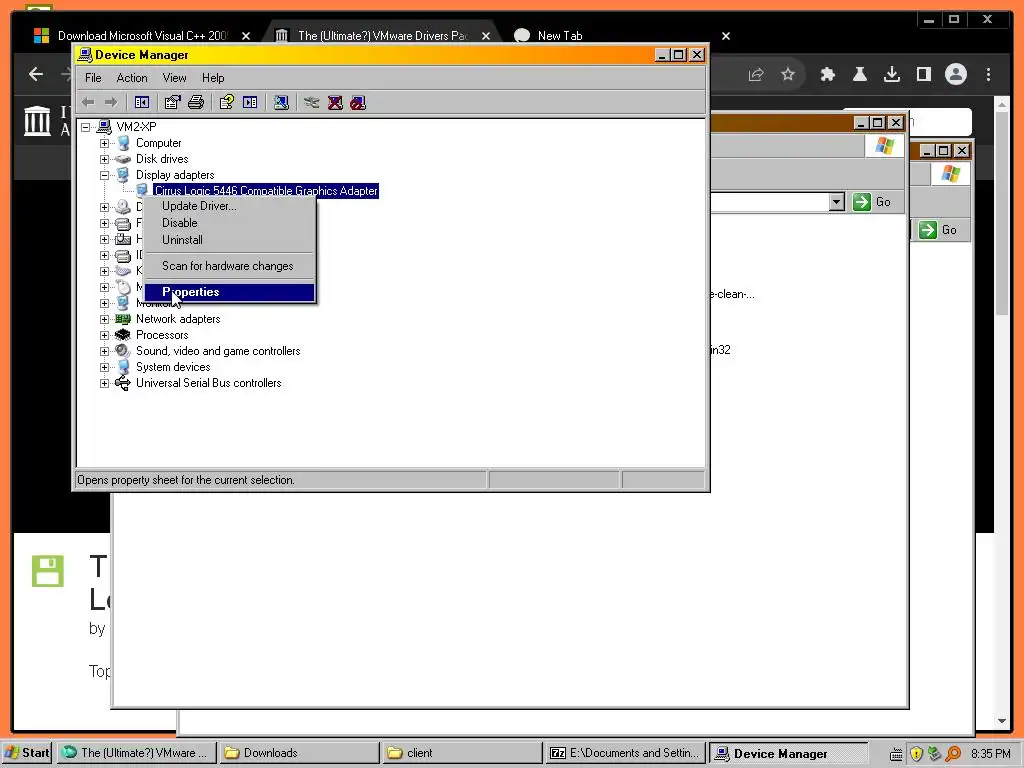Open the browser three-dot menu
This screenshot has width=1024, height=768.
pos(988,74)
